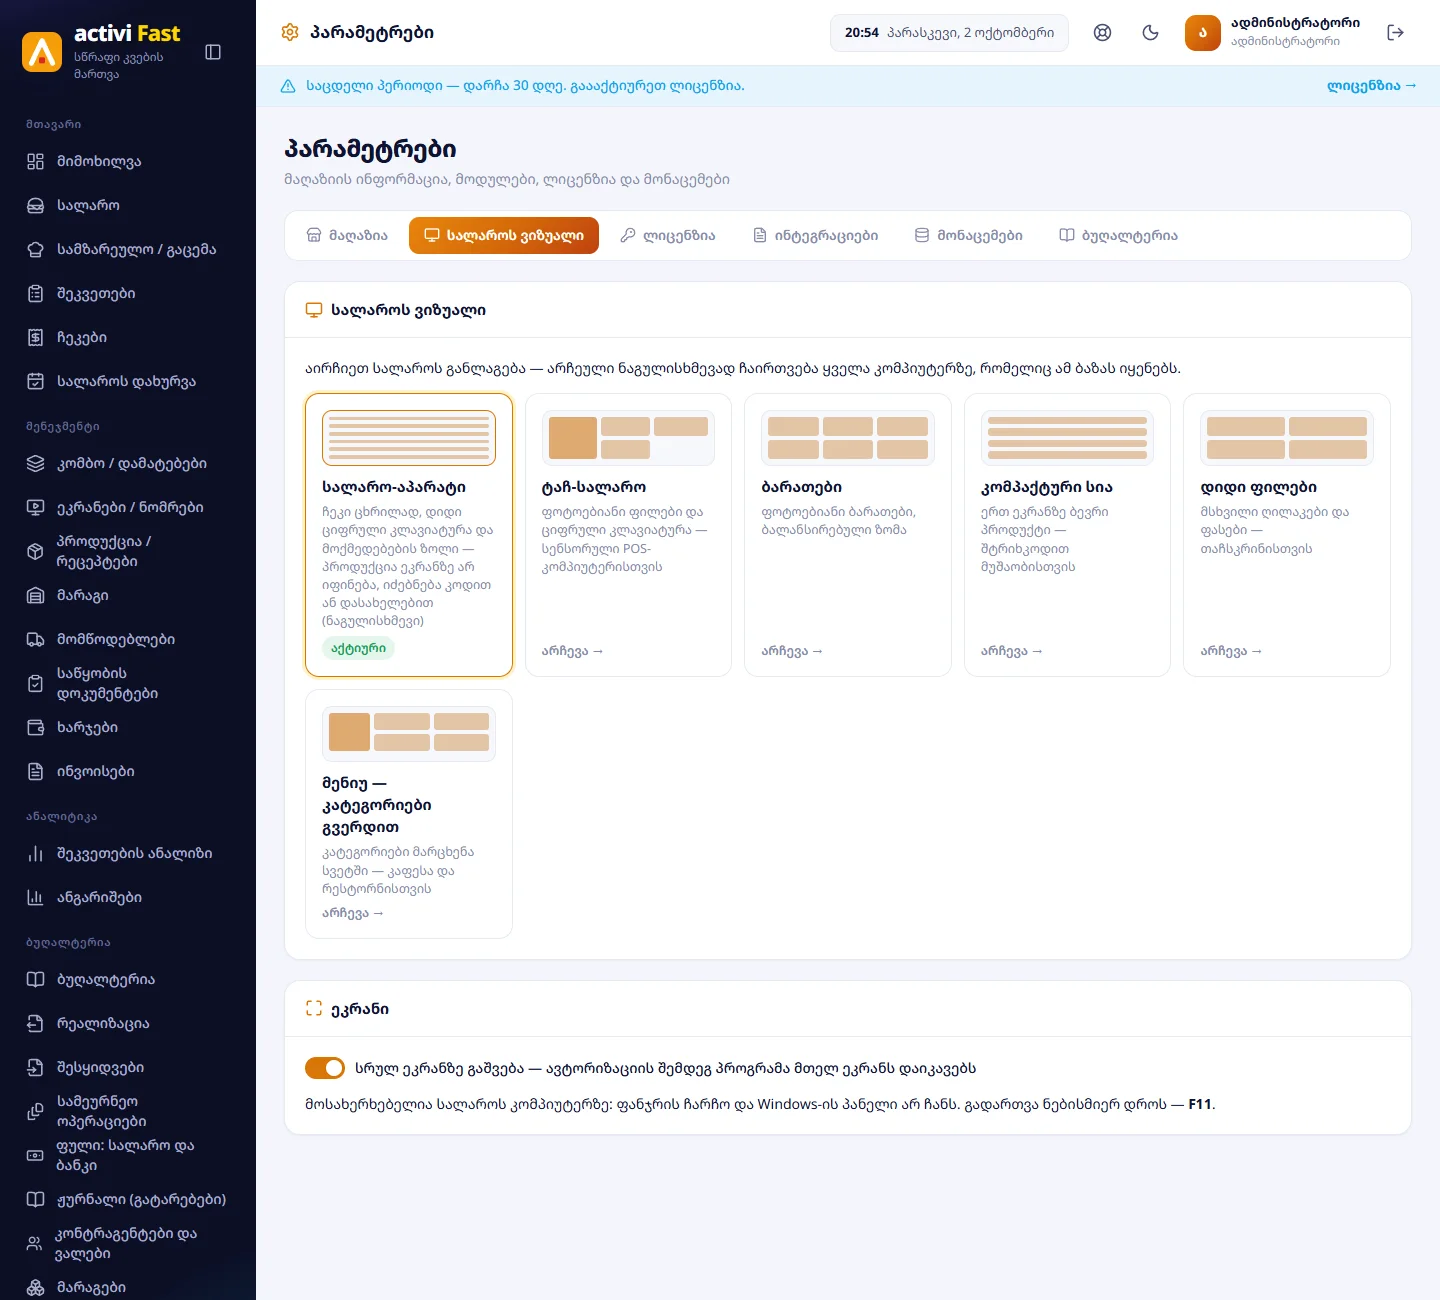Select the სალაროს ვიზუალი tab
Viewport: 1440px width, 1300px height.
504,236
